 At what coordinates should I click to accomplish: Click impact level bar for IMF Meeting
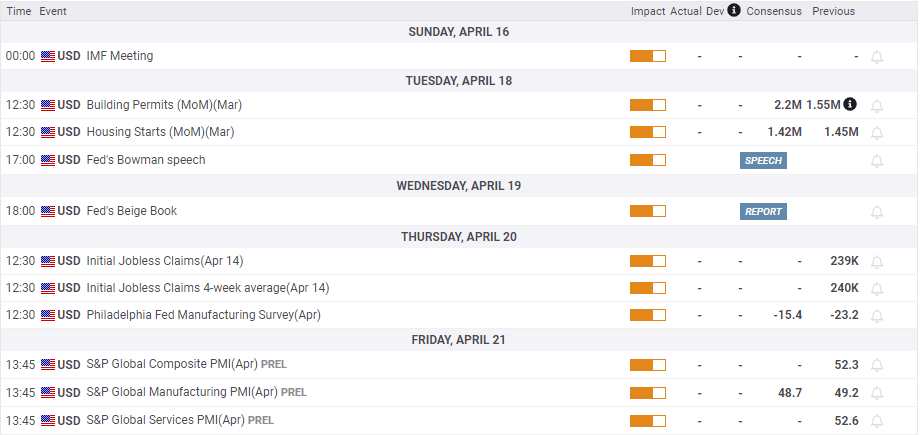[647, 56]
